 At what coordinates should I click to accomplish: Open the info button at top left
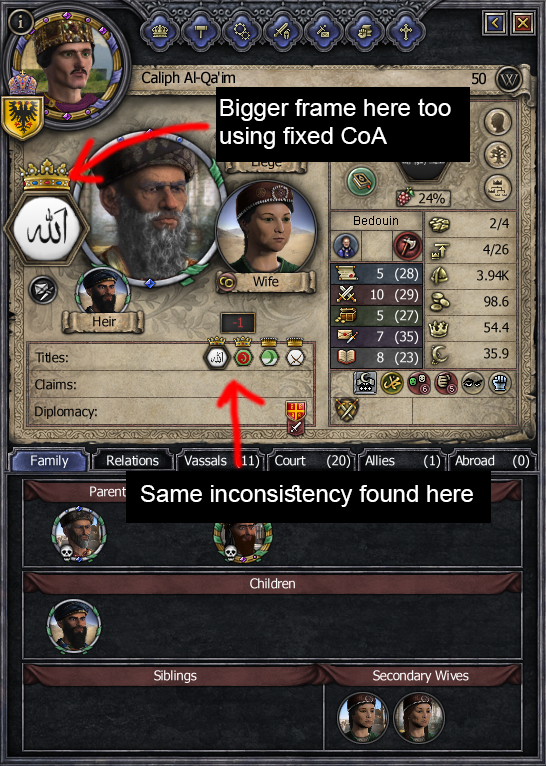(x=20, y=22)
